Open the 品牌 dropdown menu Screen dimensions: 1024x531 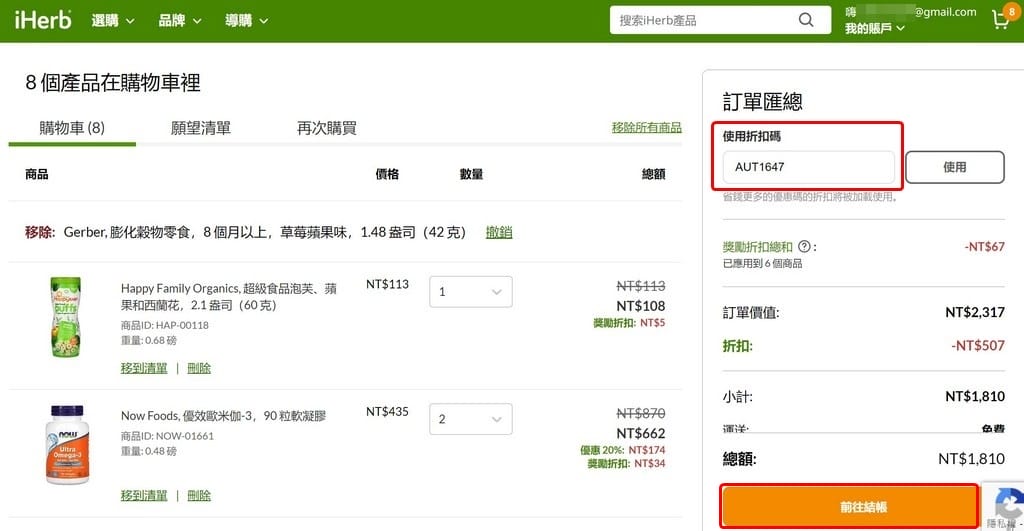pos(180,21)
